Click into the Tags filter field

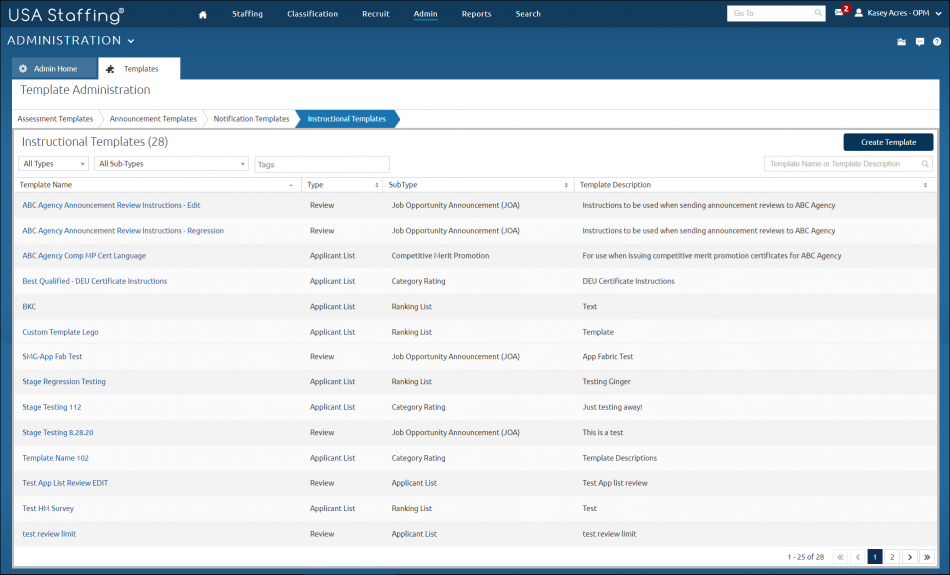pos(322,164)
